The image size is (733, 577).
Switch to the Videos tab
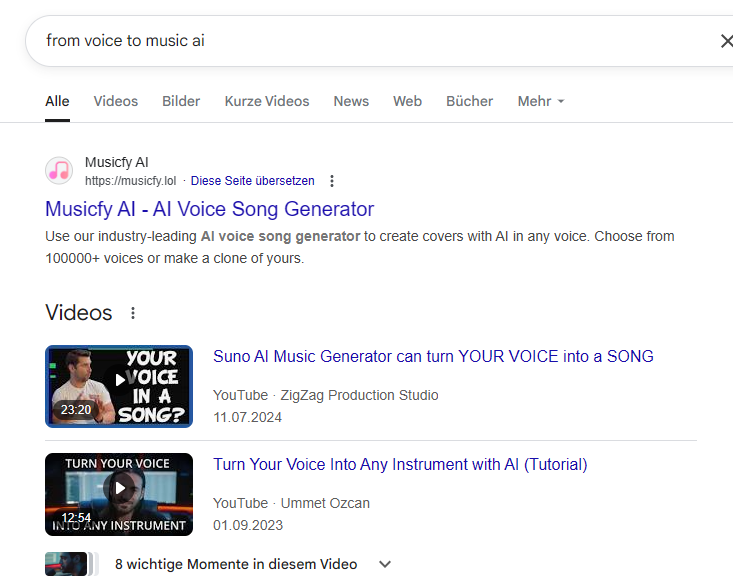point(115,101)
